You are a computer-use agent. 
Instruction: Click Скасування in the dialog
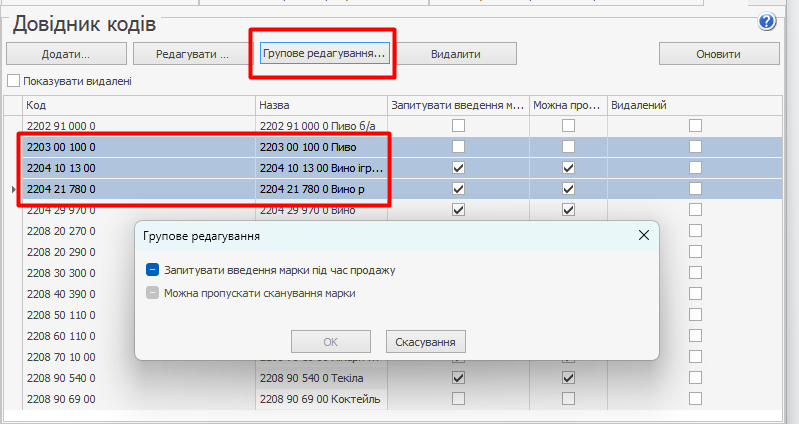click(425, 341)
